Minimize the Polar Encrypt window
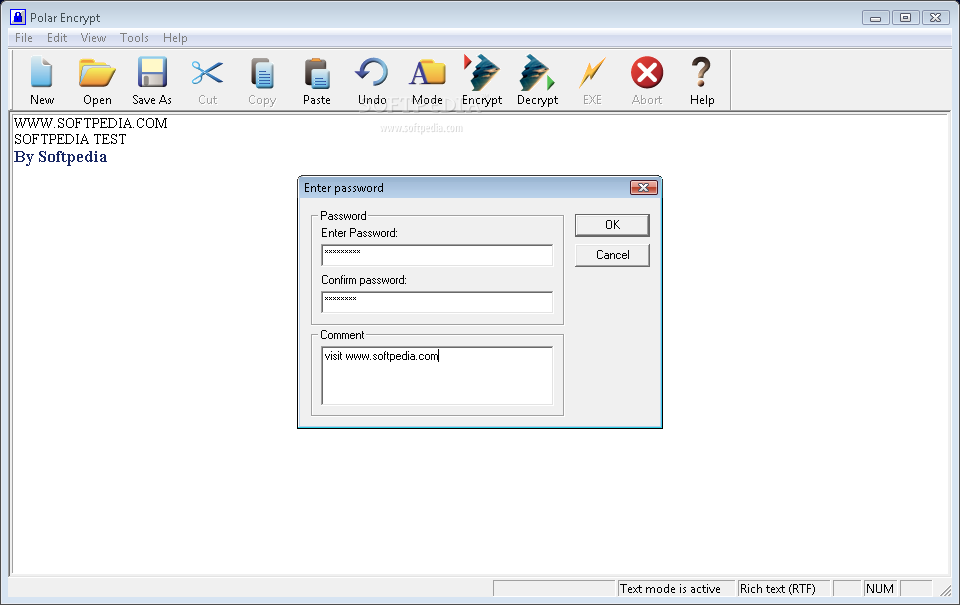The height and width of the screenshot is (605, 960). pos(876,18)
